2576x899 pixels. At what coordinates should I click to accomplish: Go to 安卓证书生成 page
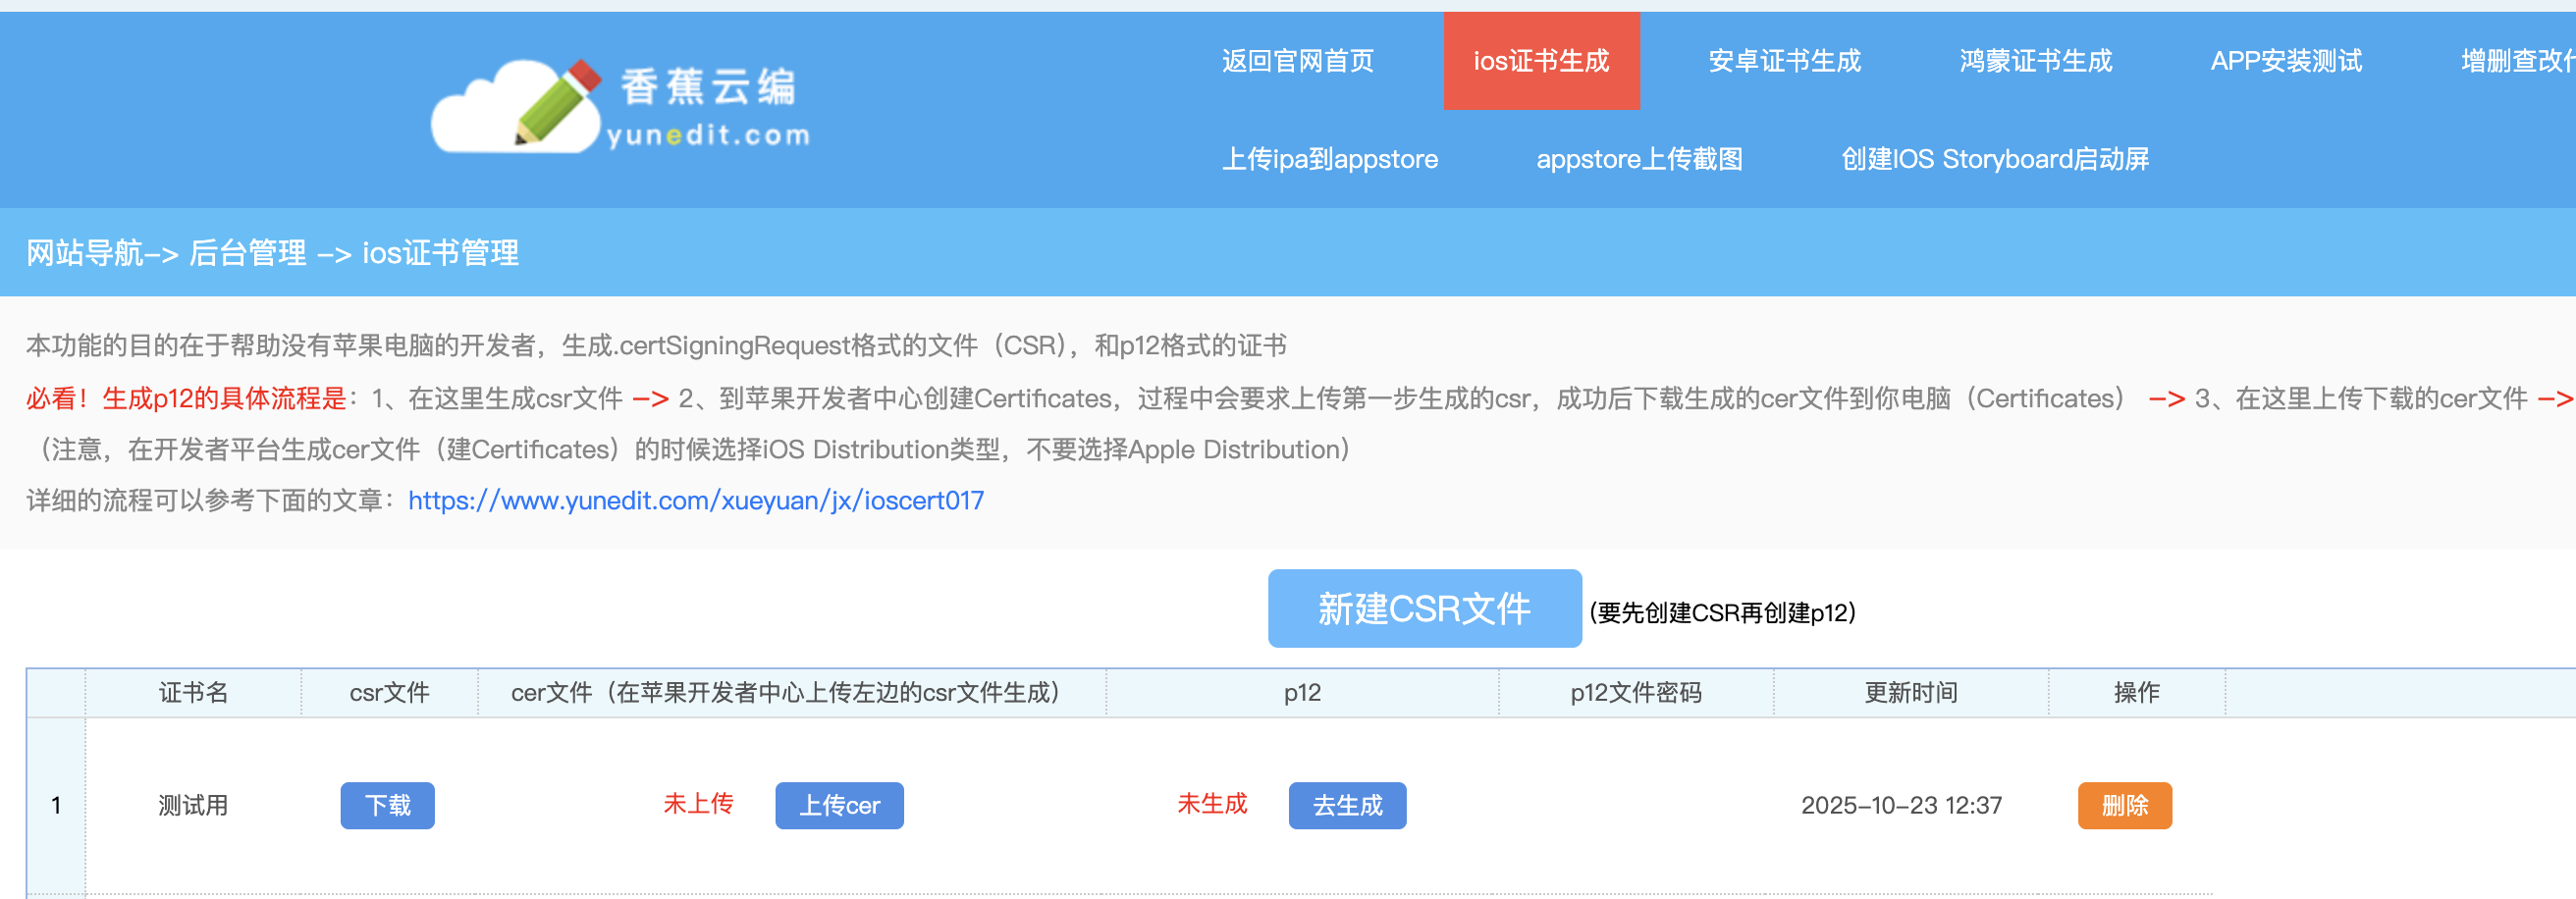(1783, 61)
